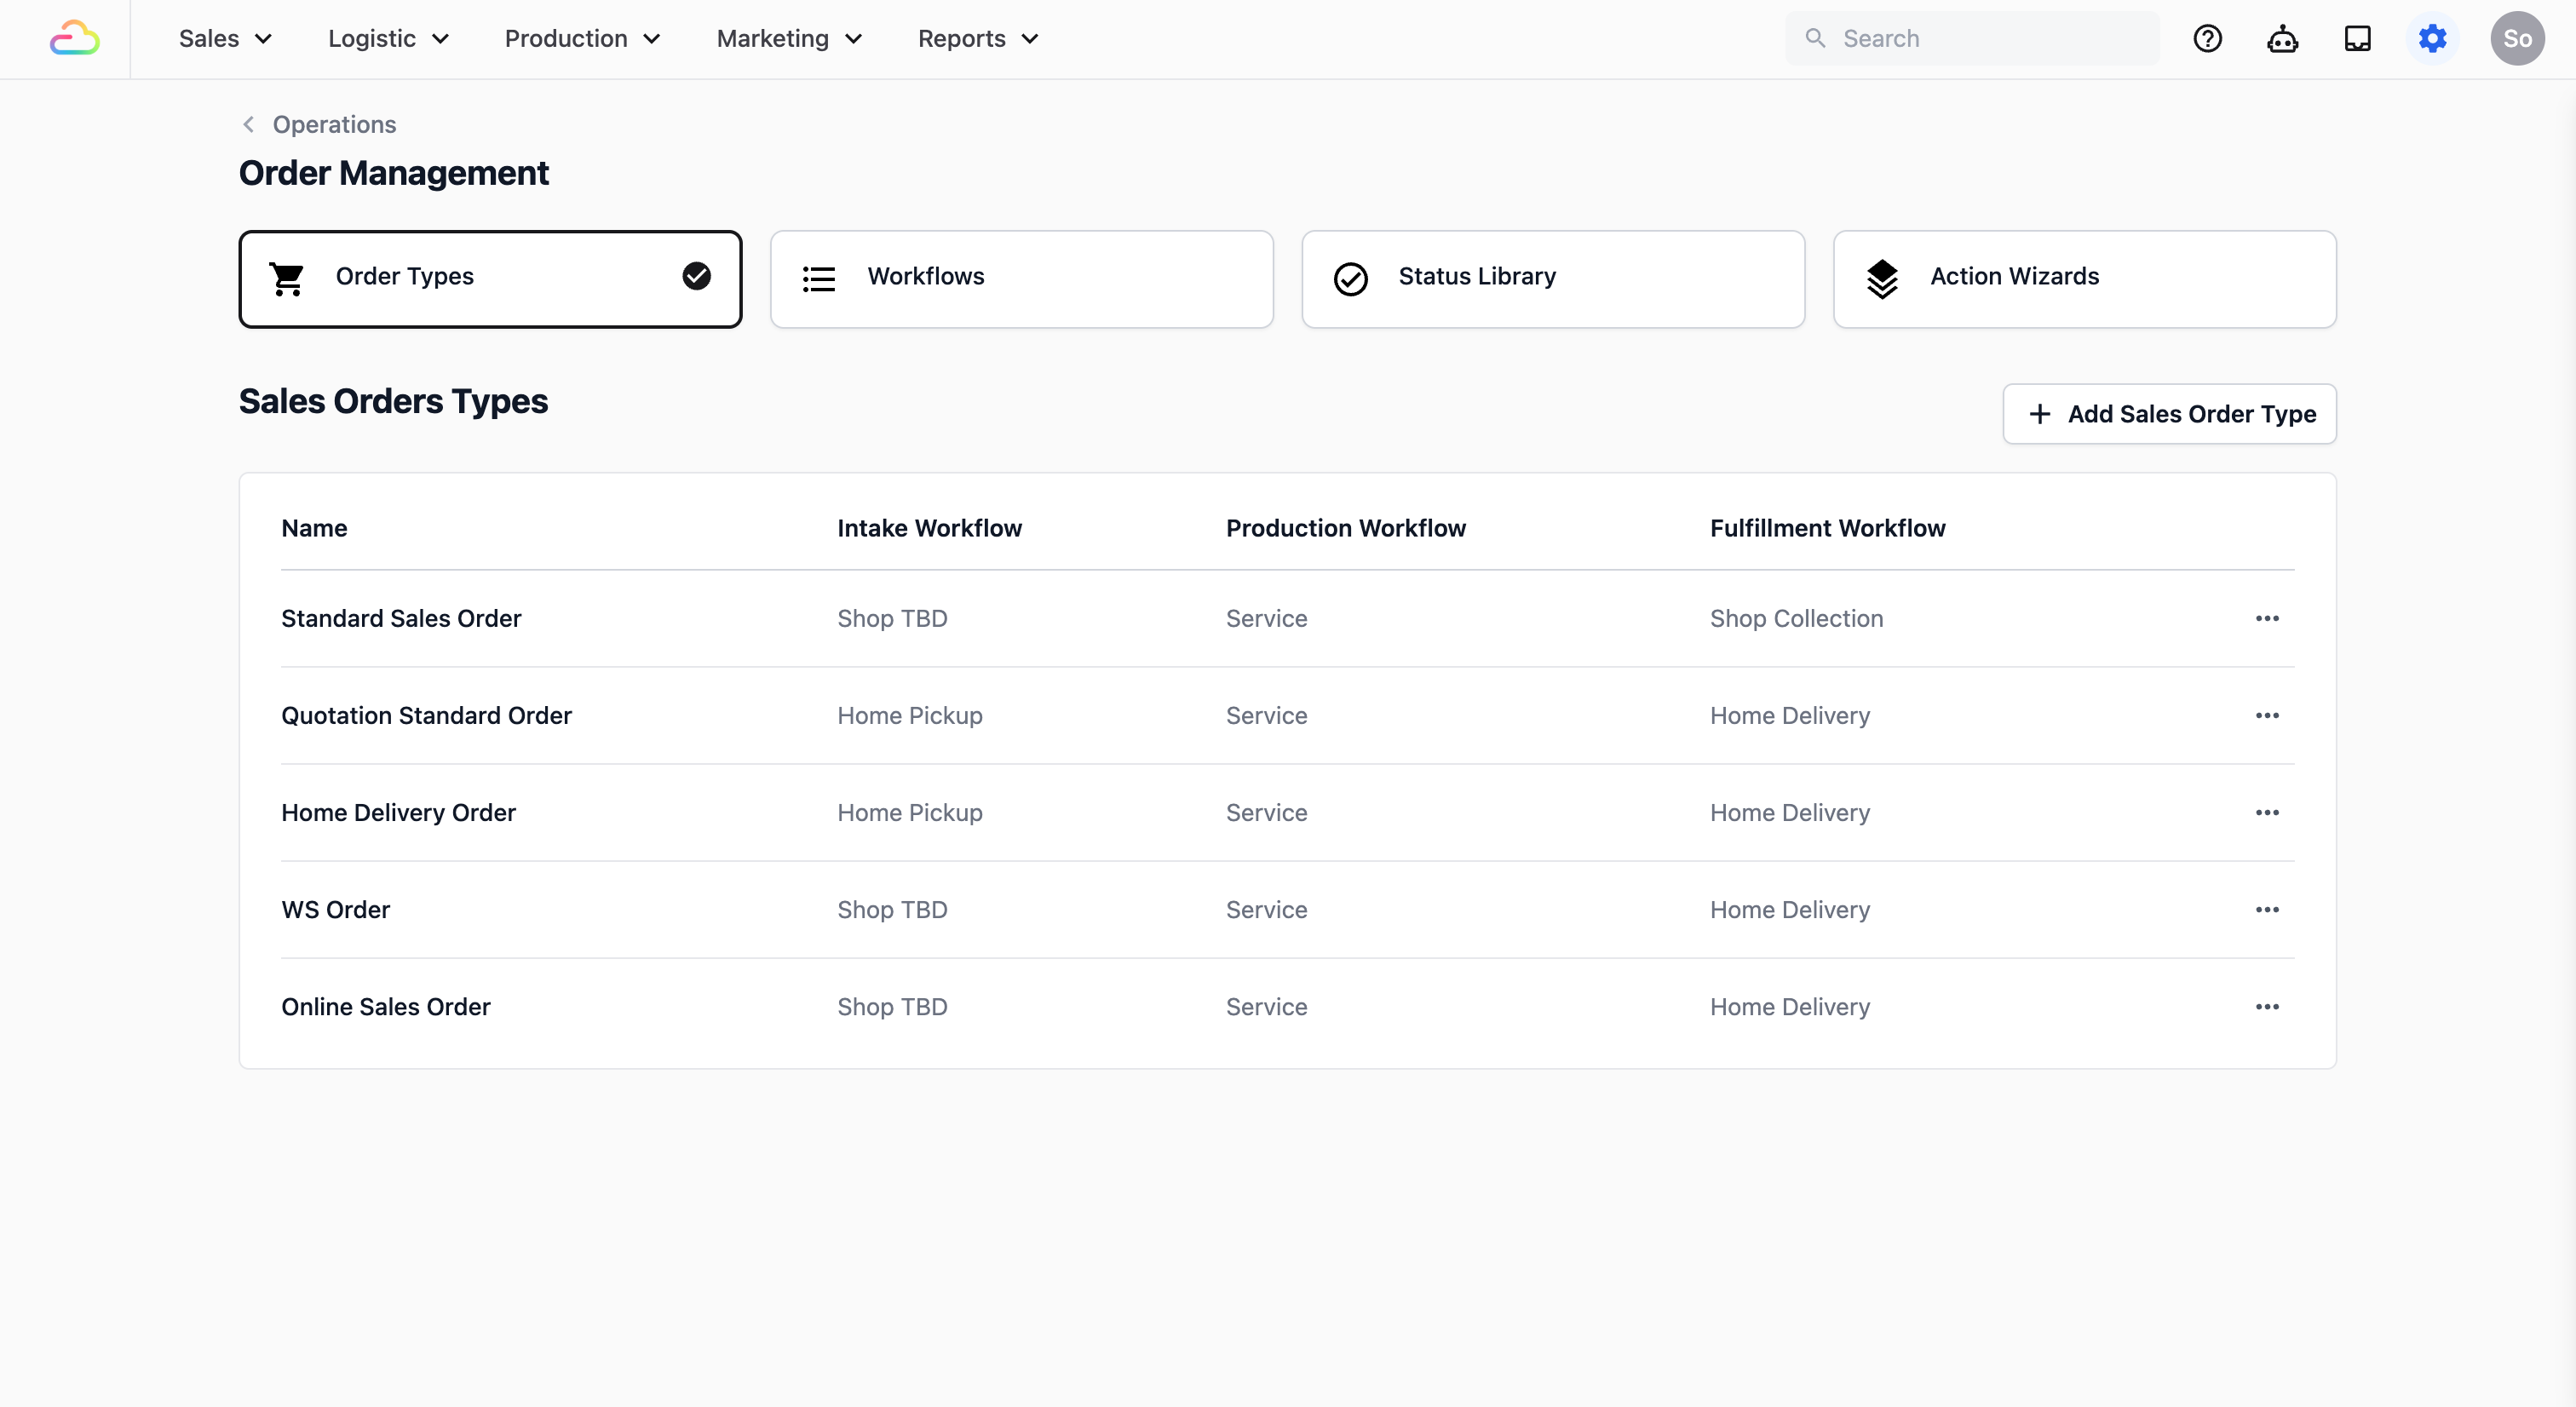Viewport: 2576px width, 1407px height.
Task: Expand the Sales dropdown menu
Action: (x=225, y=39)
